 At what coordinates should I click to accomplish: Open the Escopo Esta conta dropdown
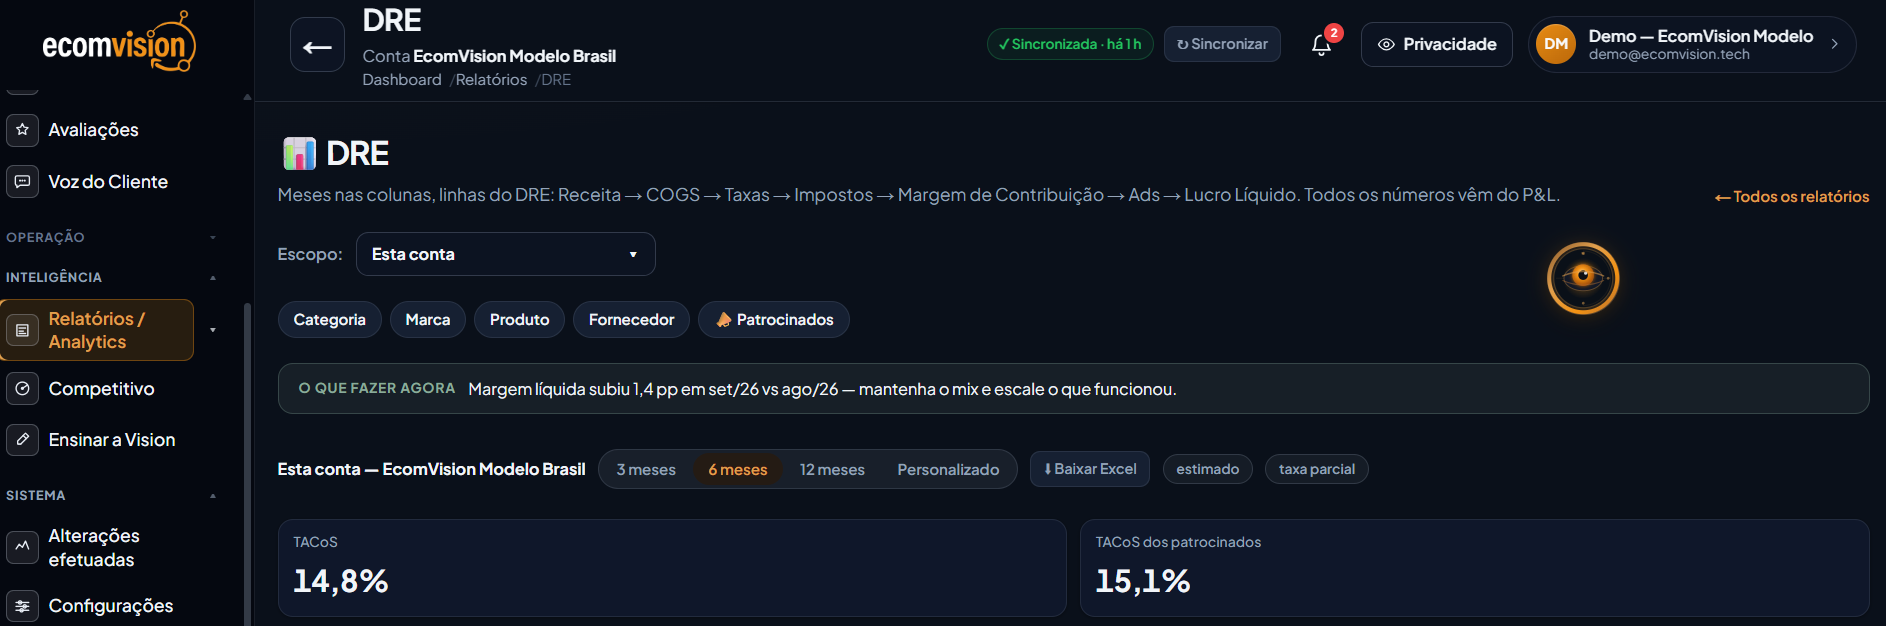point(506,254)
